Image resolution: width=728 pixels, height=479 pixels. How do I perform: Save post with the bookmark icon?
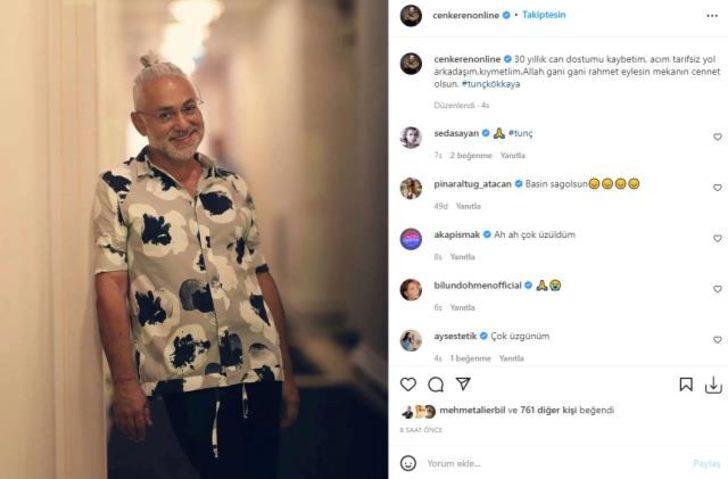pyautogui.click(x=686, y=384)
